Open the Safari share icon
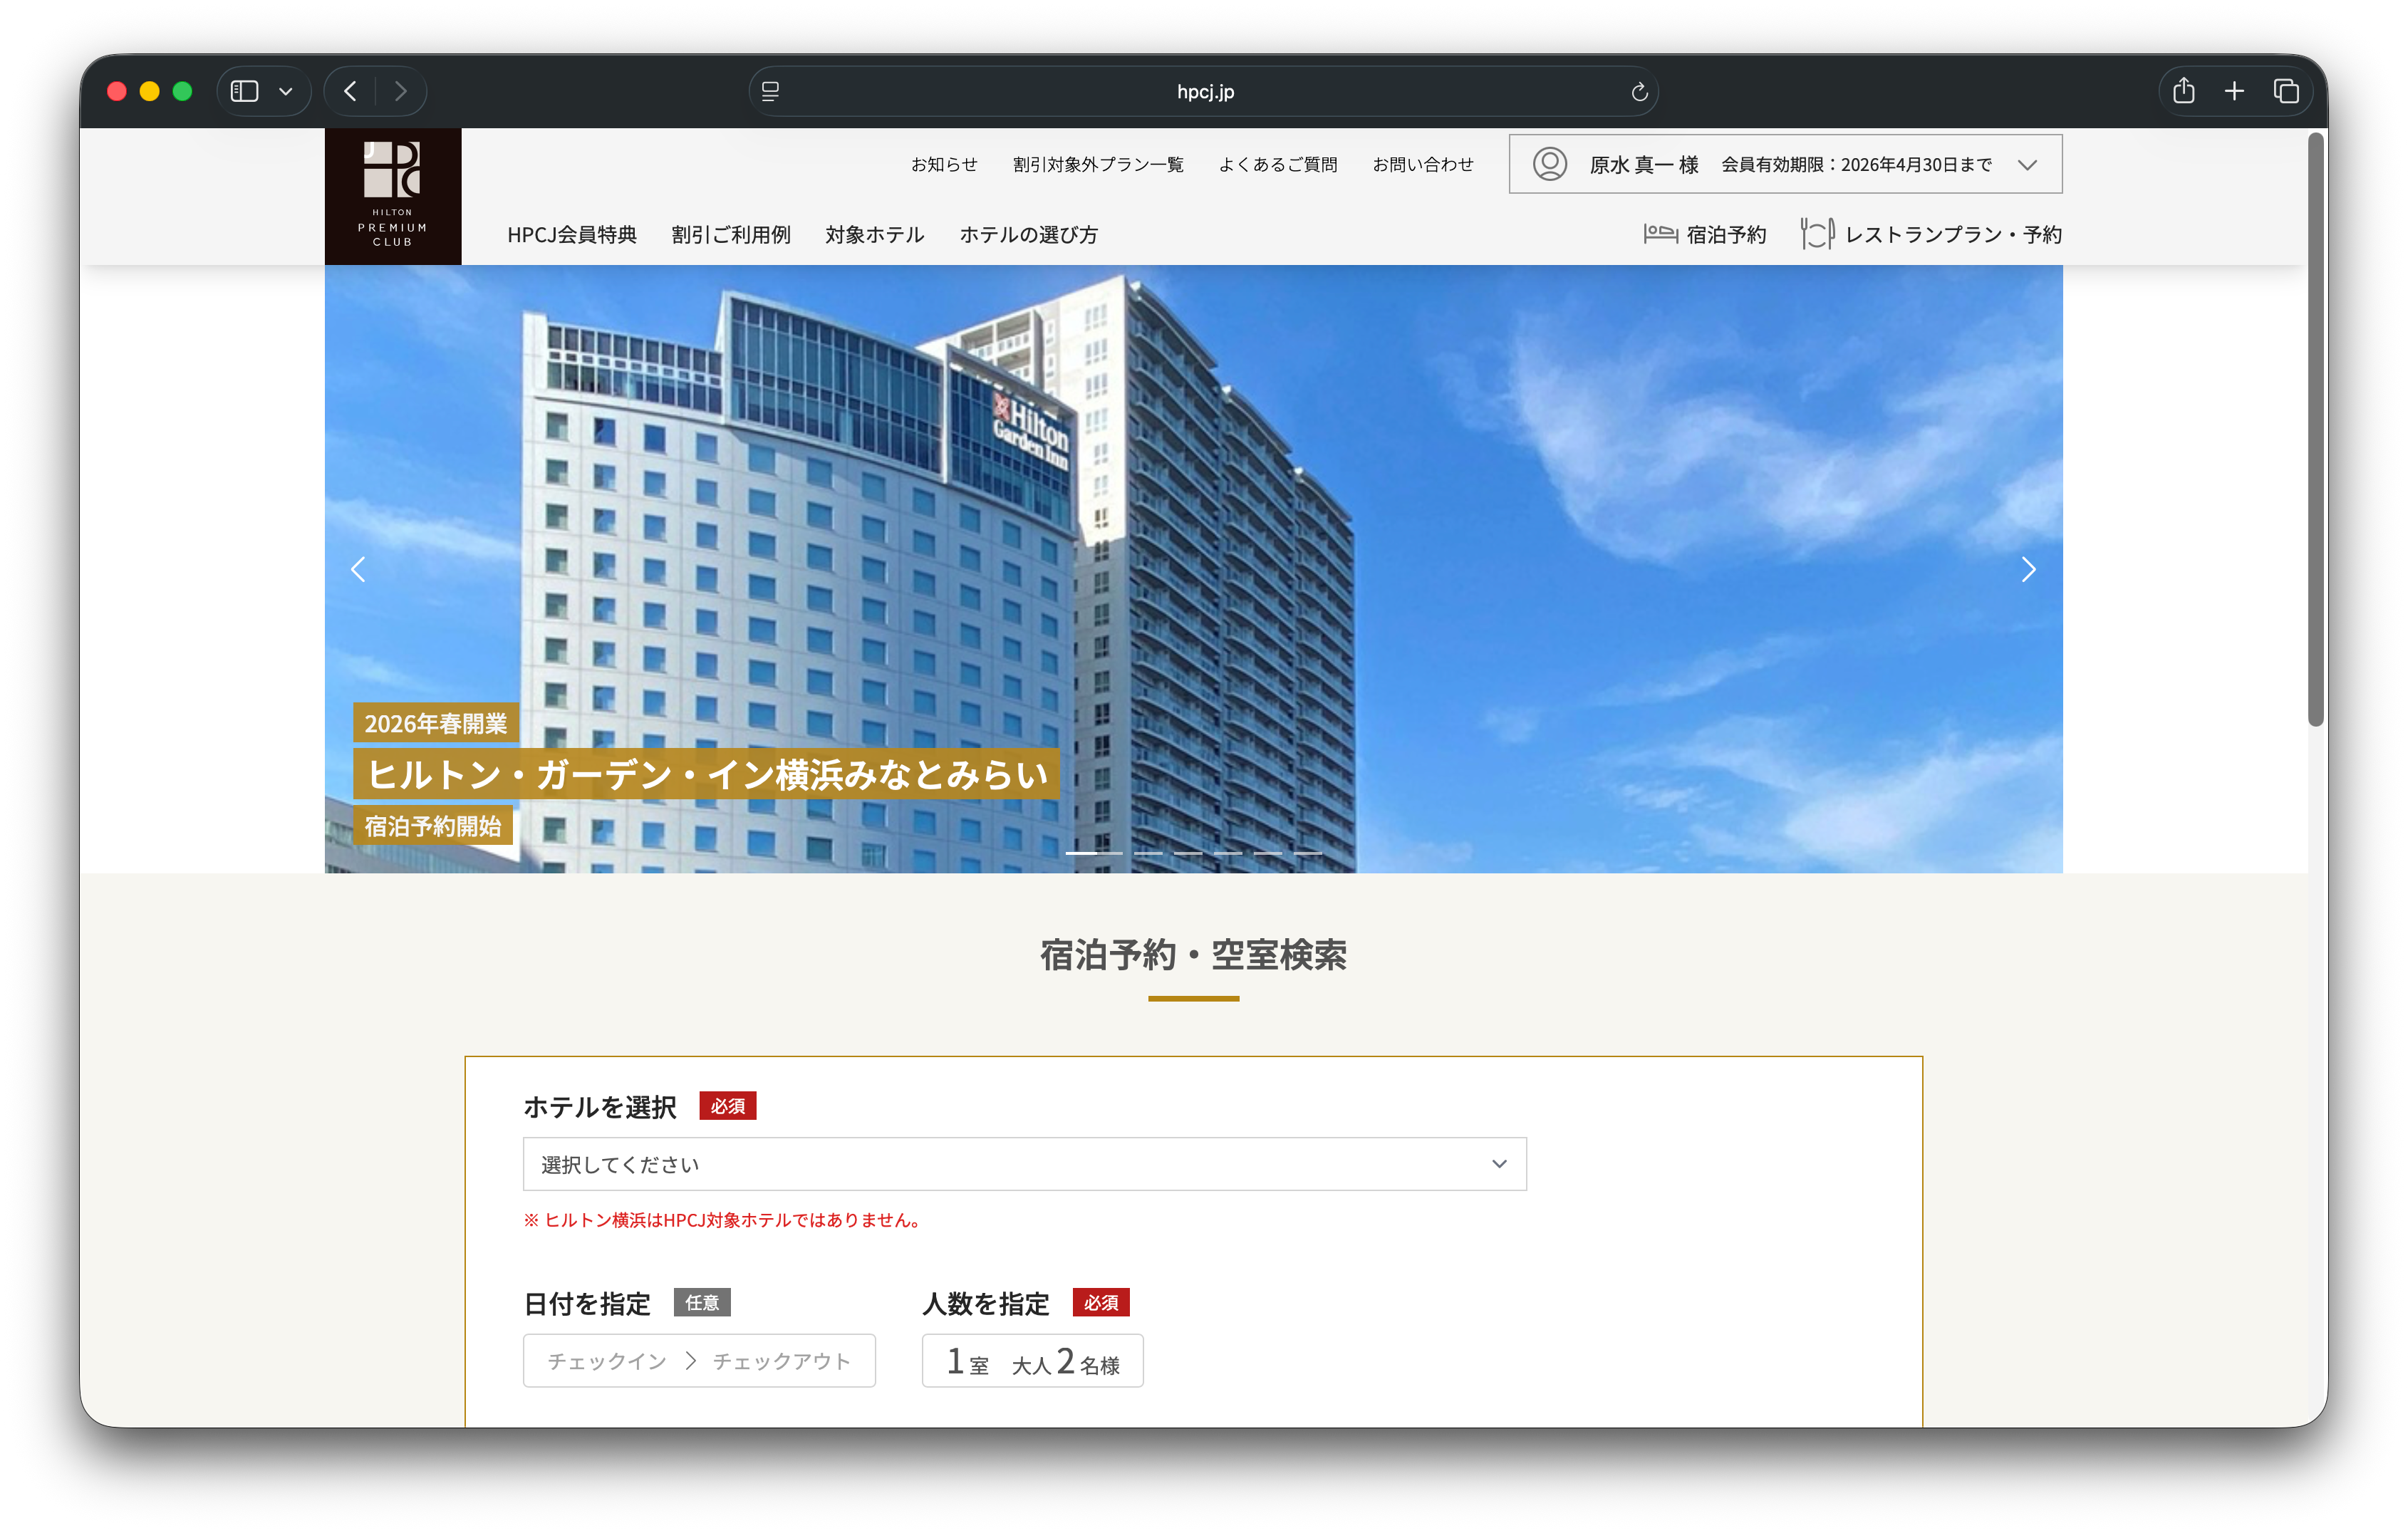Image resolution: width=2408 pixels, height=1533 pixels. pyautogui.click(x=2183, y=91)
